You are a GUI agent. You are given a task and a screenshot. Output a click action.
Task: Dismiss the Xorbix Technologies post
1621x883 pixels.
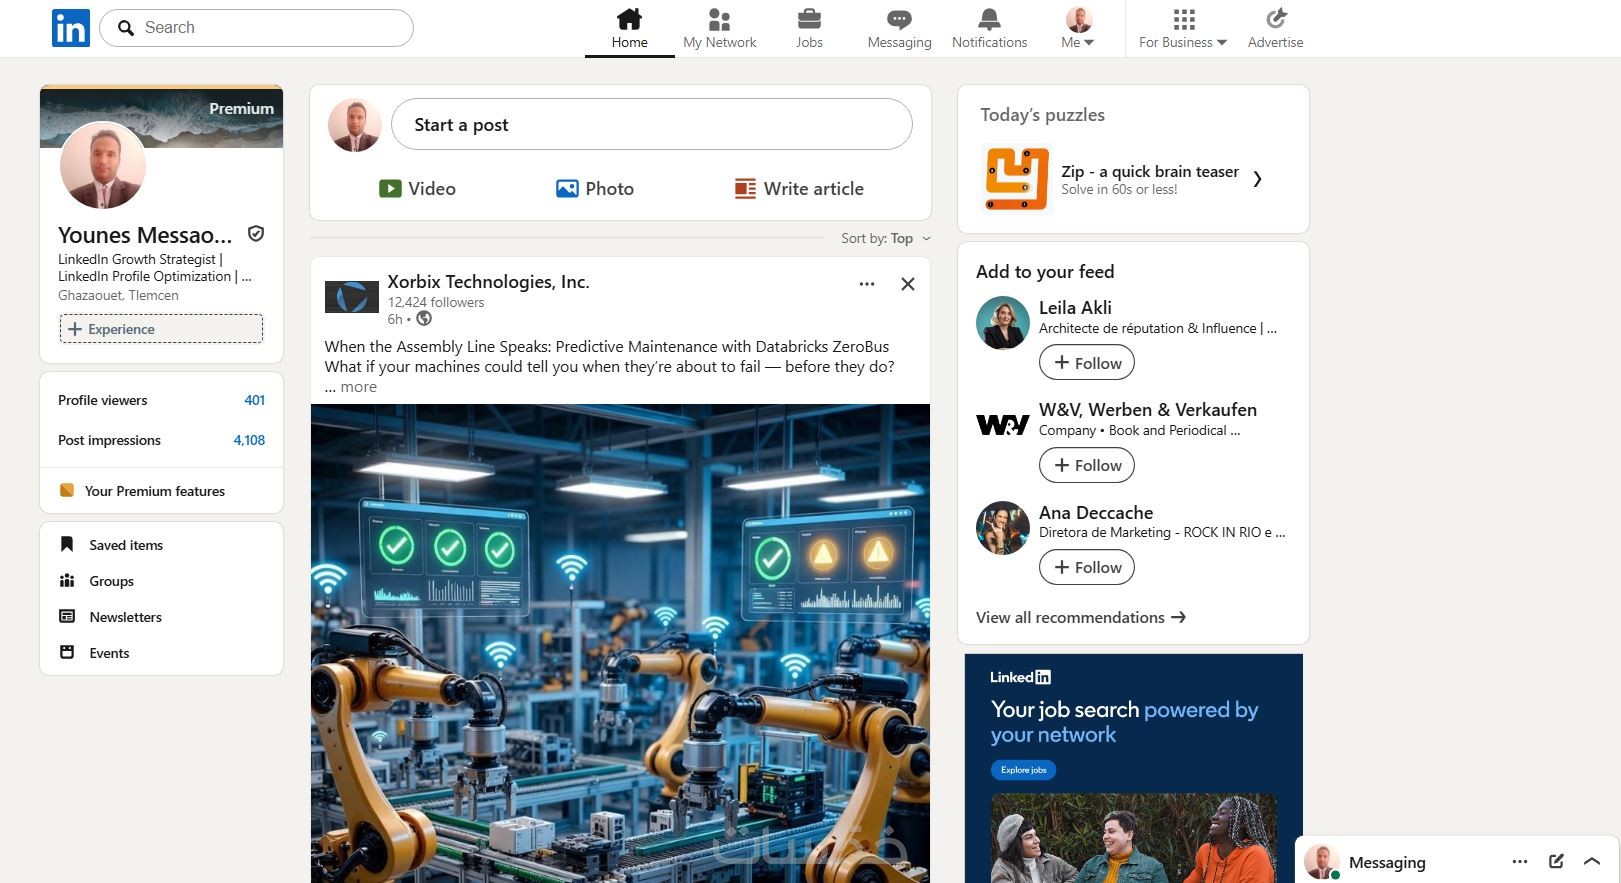click(908, 284)
